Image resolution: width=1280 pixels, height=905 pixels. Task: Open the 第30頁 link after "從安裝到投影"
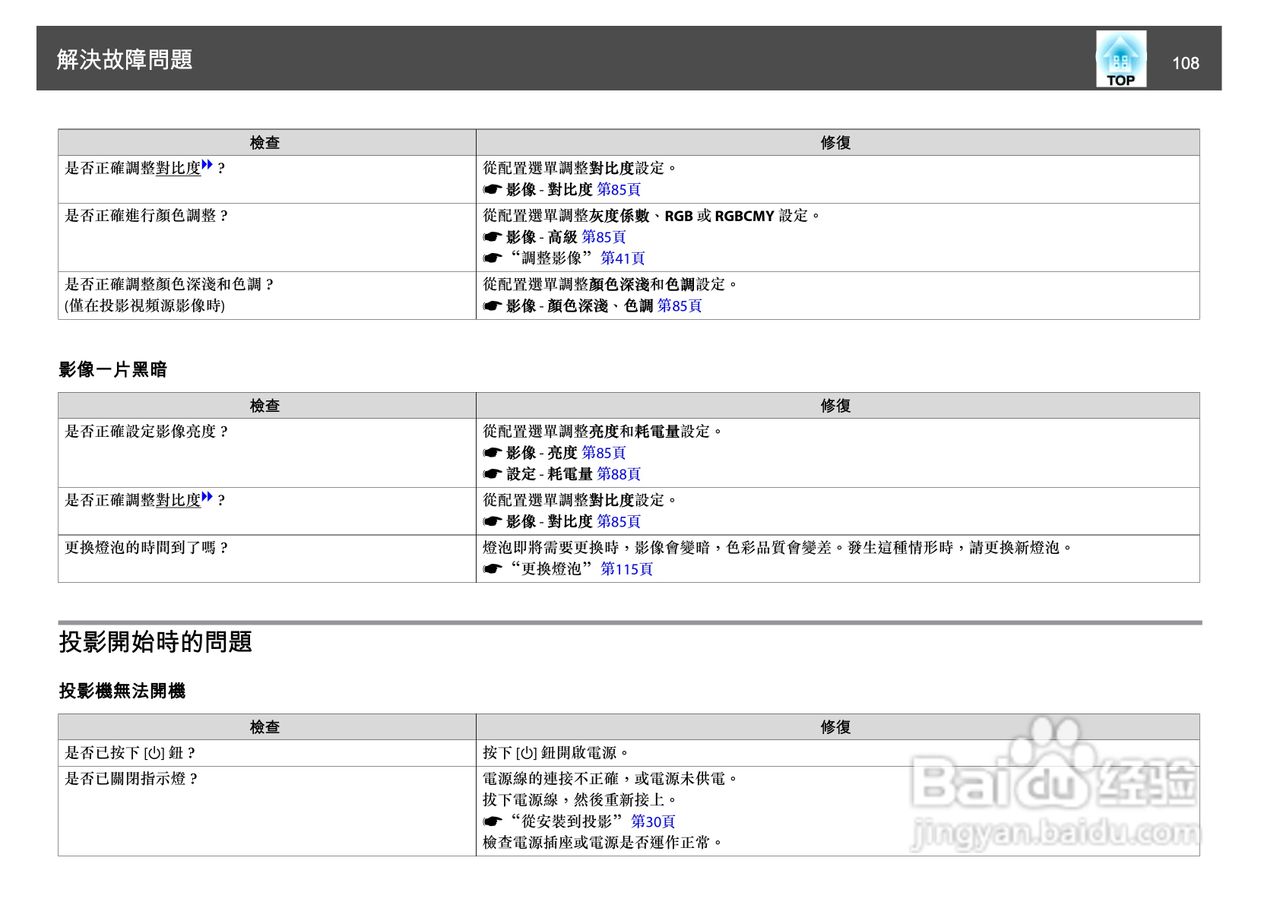[x=653, y=821]
